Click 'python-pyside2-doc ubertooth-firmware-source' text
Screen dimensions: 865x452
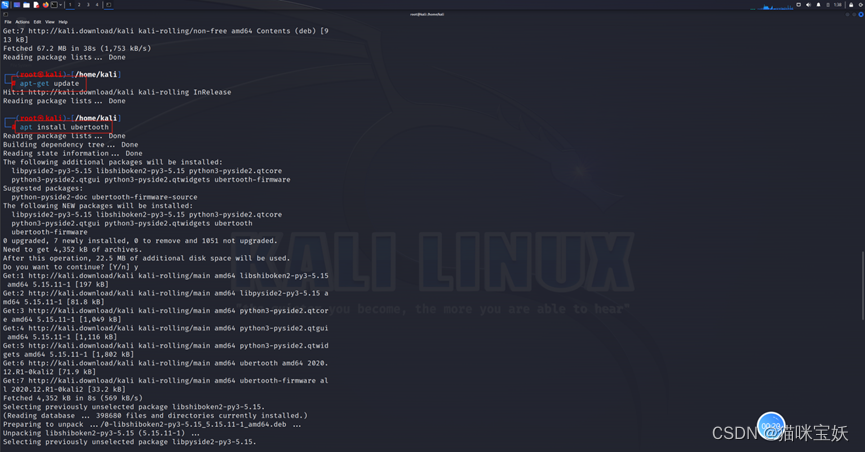(104, 197)
